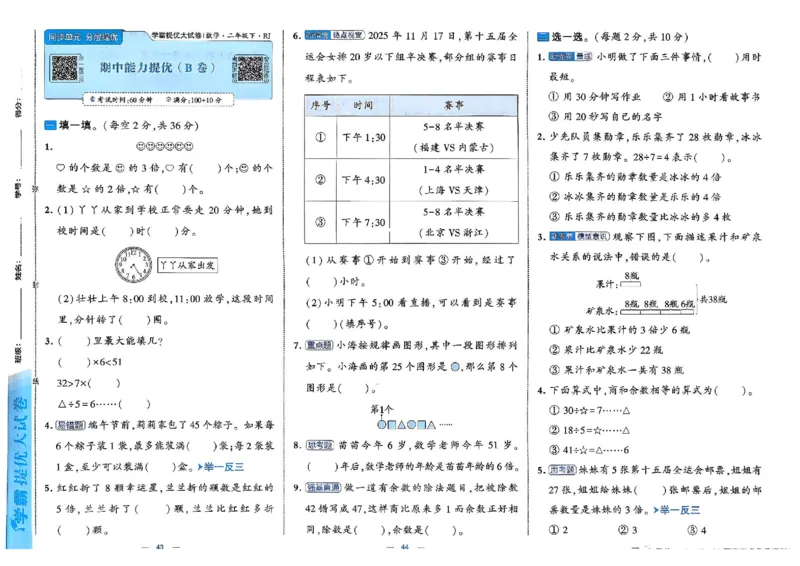Click the 丫丫从家出发 label box
800x566 pixels.
(x=187, y=265)
